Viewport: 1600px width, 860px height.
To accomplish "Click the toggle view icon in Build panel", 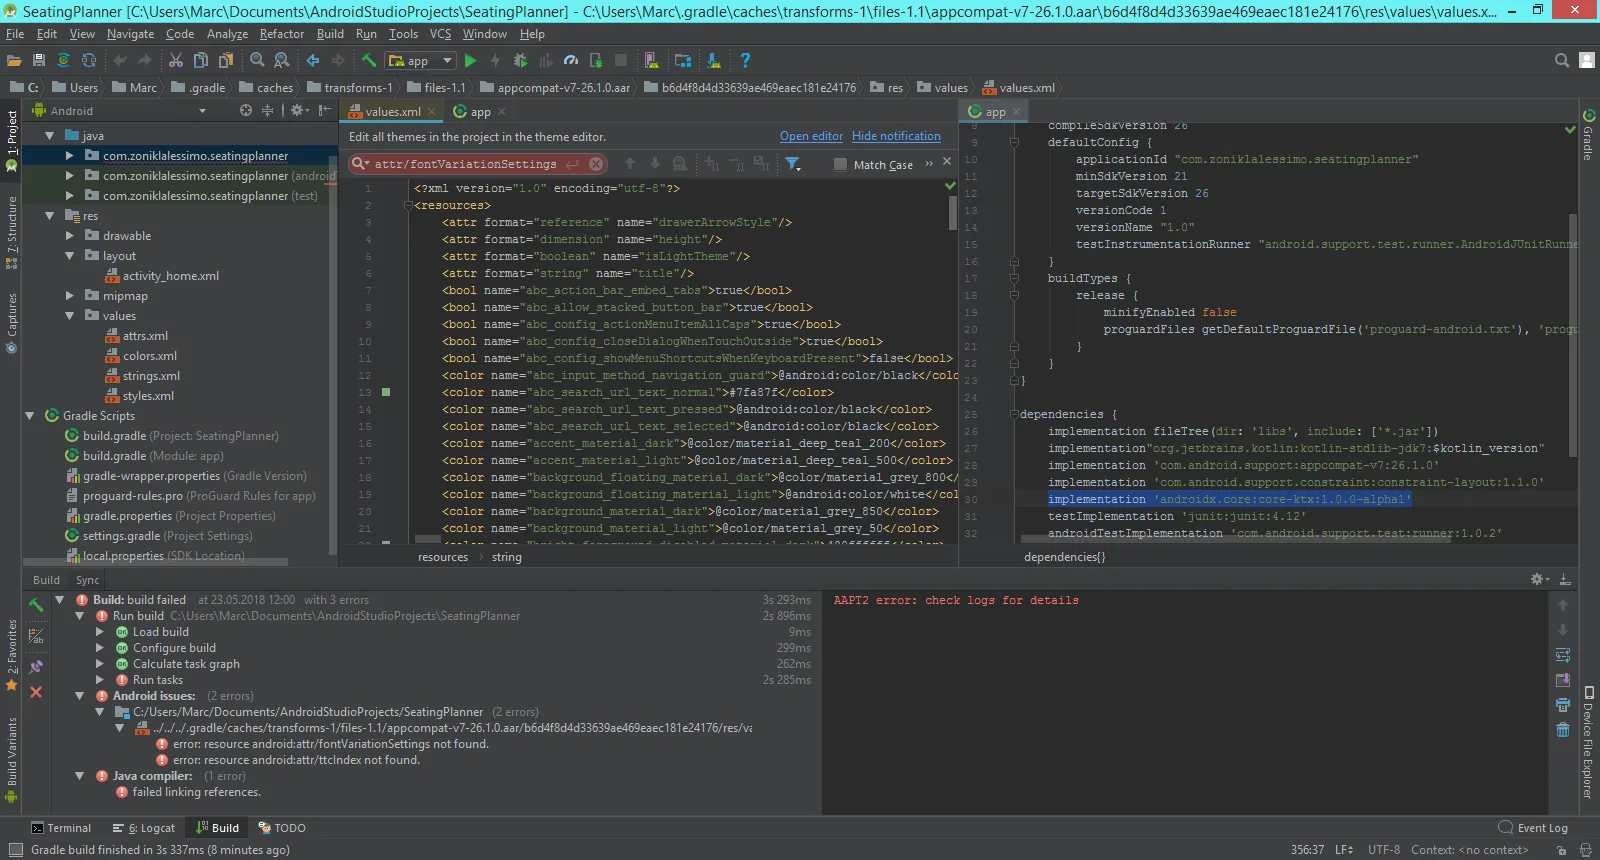I will click(36, 636).
